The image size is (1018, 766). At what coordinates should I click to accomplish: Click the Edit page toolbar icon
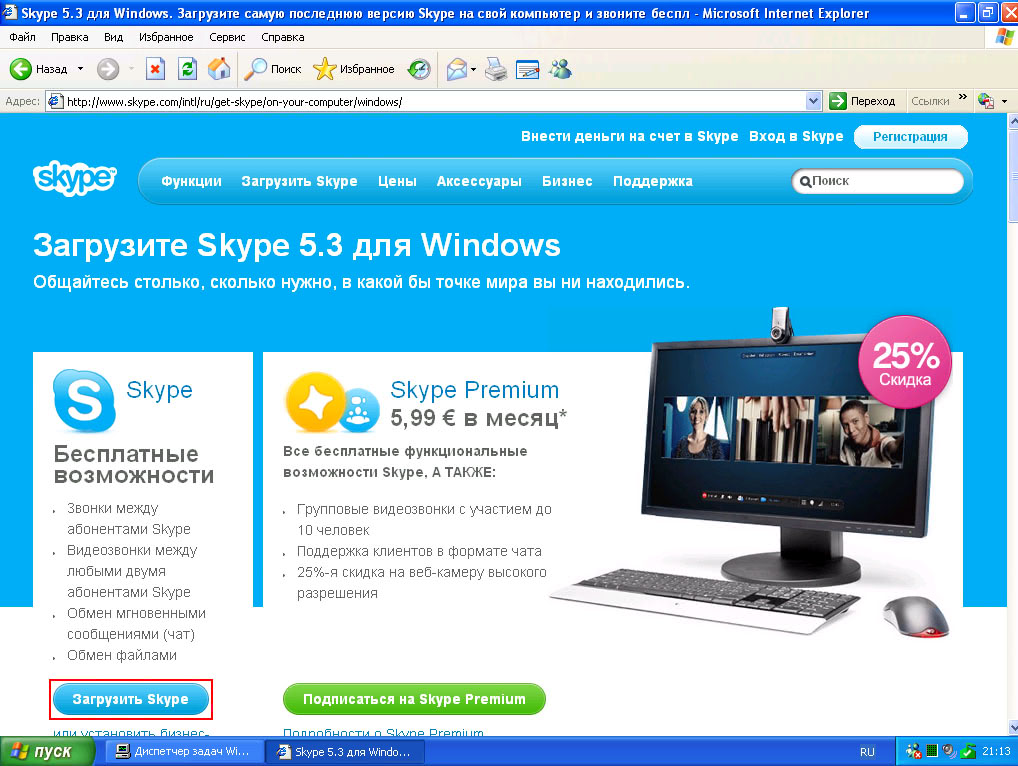(527, 69)
